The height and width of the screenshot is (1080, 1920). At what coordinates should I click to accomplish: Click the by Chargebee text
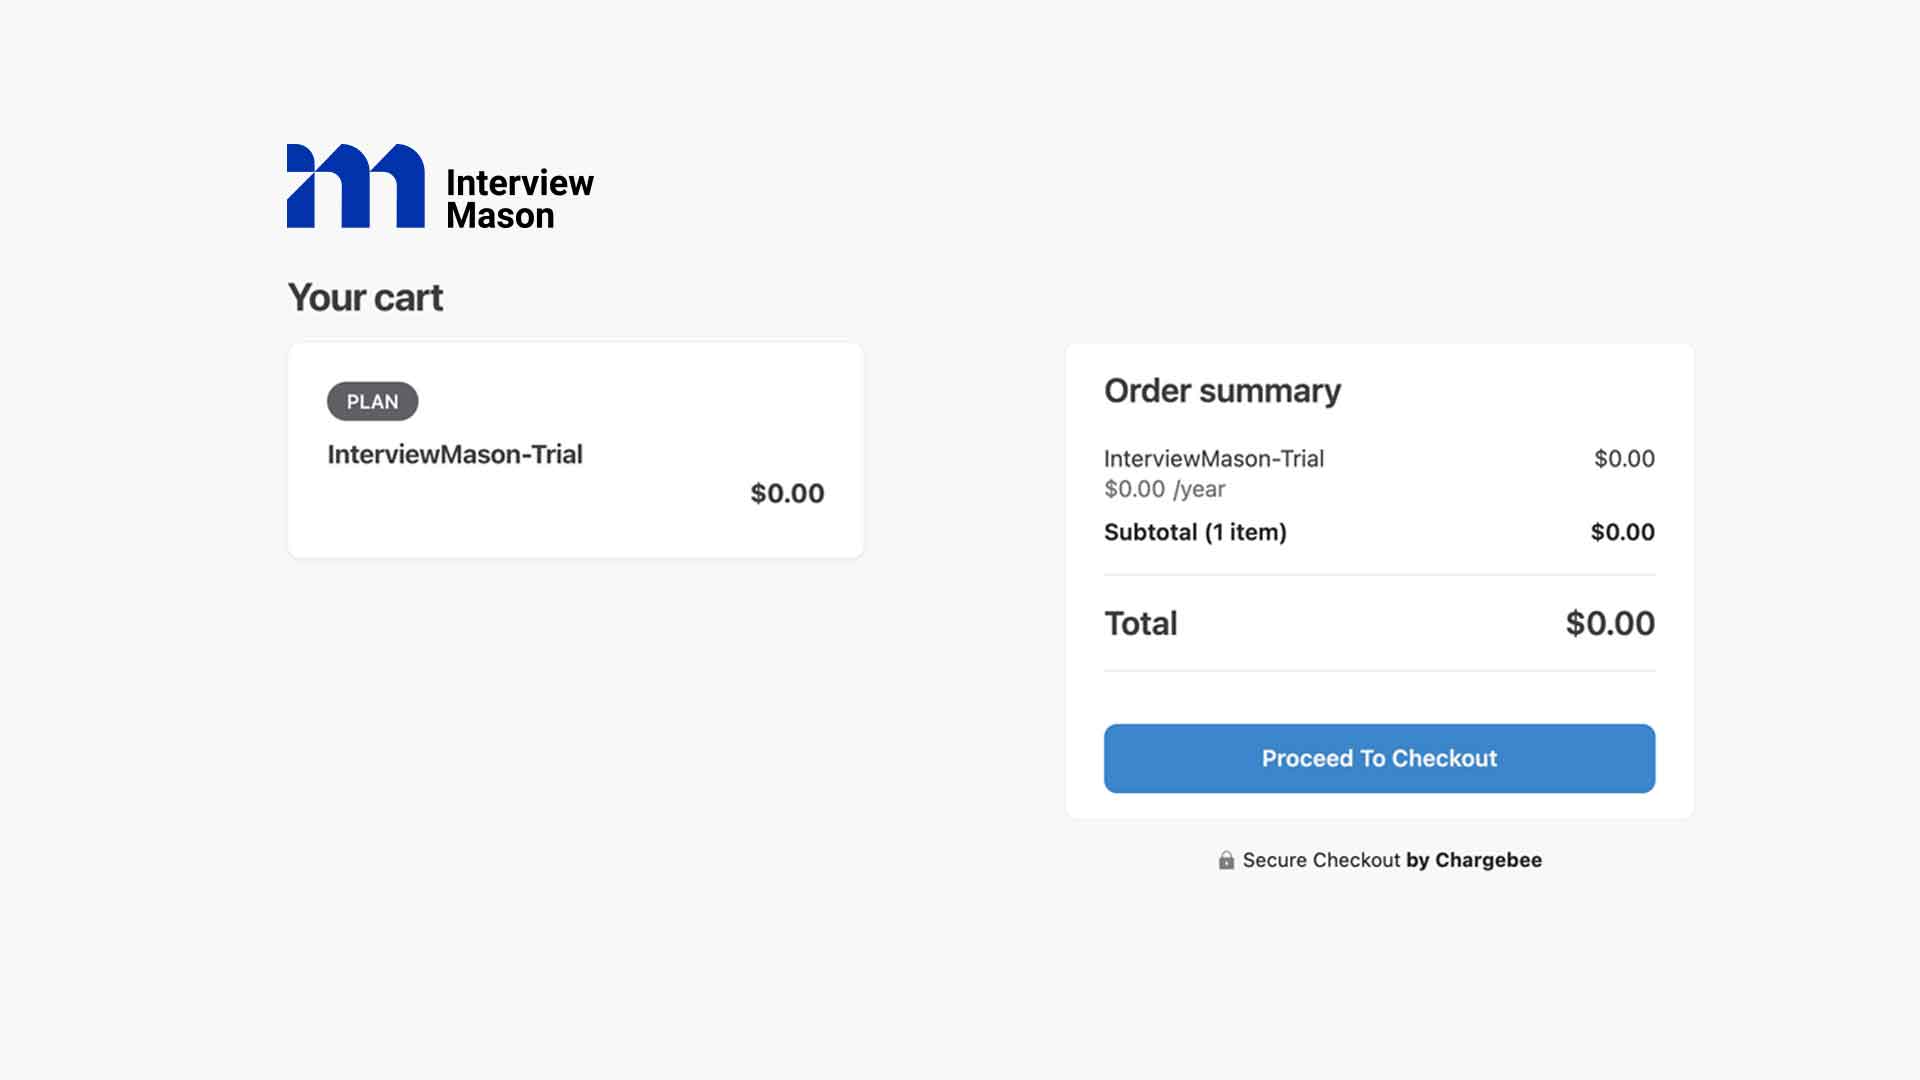[1474, 860]
